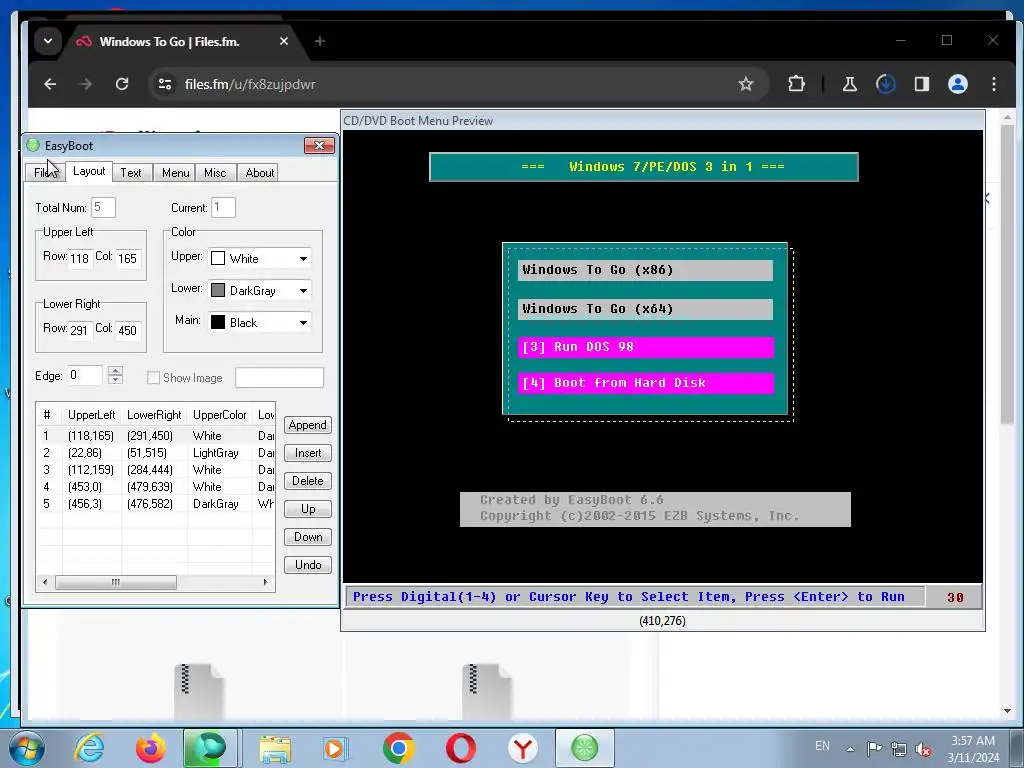The image size is (1024, 768).
Task: Switch to the Menu tab
Action: click(x=175, y=172)
